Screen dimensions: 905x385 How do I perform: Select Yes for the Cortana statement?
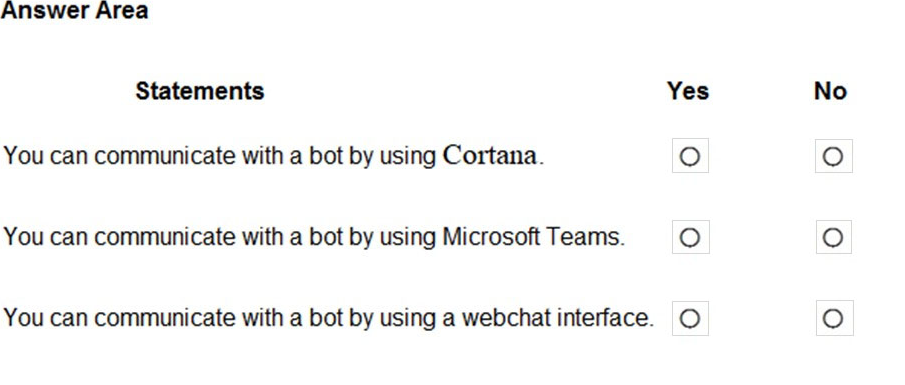690,156
